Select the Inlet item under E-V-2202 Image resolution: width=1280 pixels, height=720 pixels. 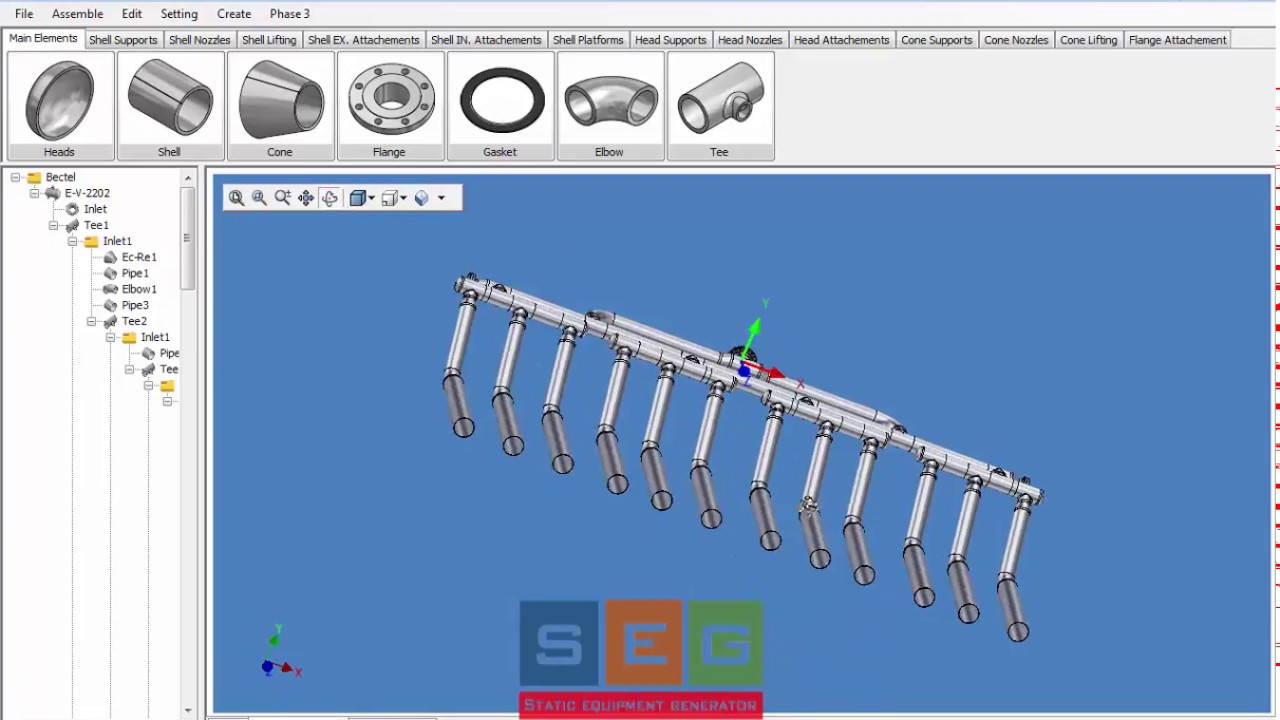[95, 209]
